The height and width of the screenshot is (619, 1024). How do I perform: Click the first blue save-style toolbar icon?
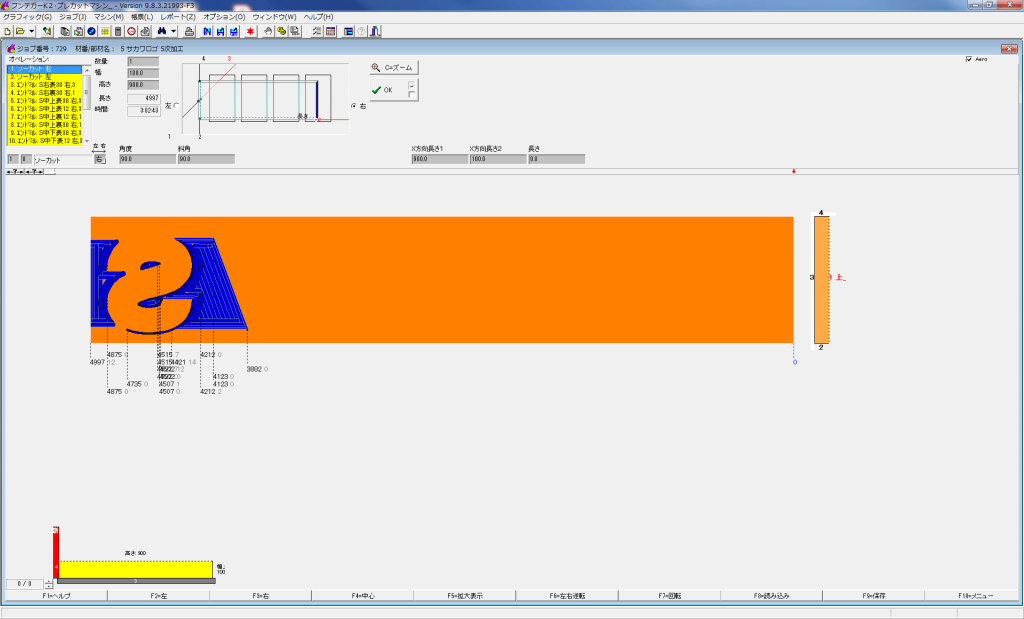coord(207,31)
